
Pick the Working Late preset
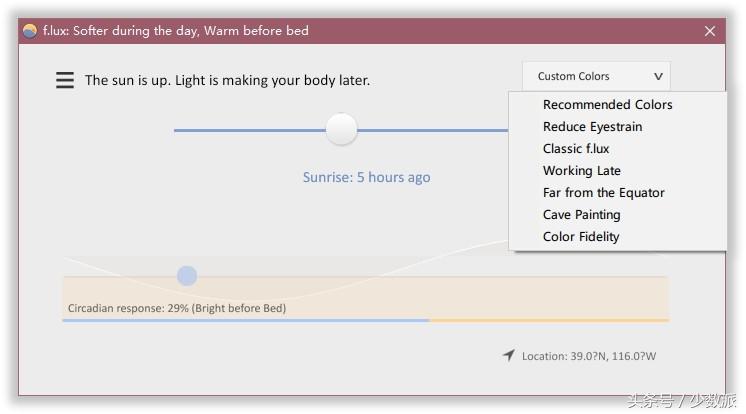[x=581, y=171]
